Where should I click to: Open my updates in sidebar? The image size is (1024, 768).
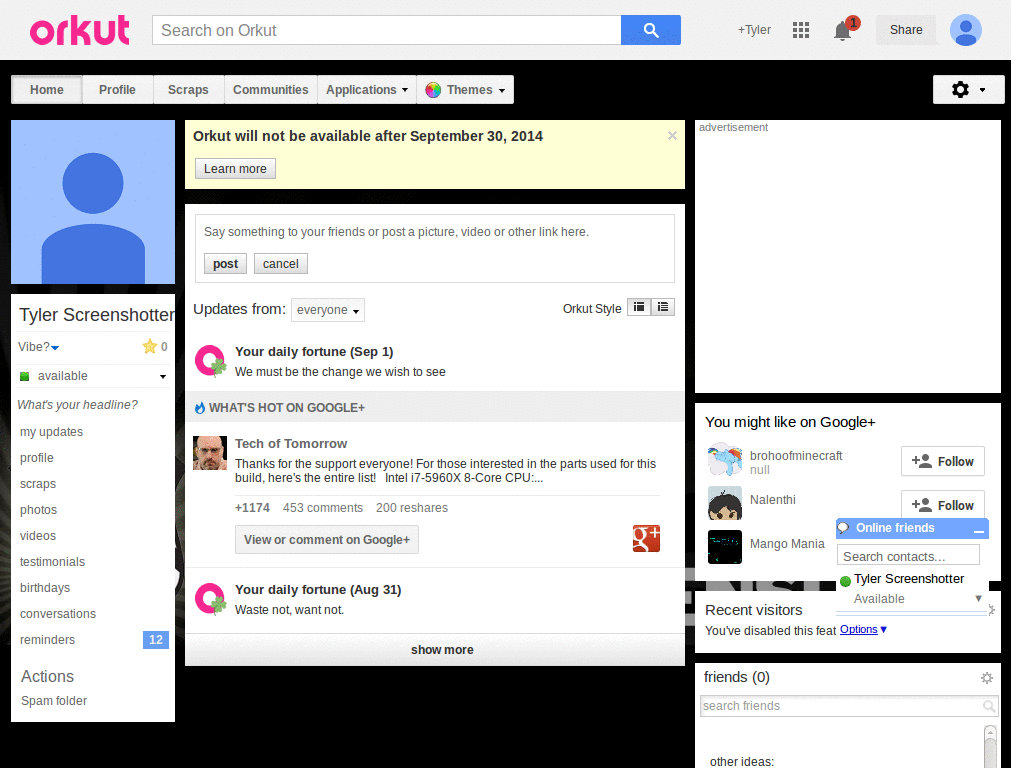(52, 432)
